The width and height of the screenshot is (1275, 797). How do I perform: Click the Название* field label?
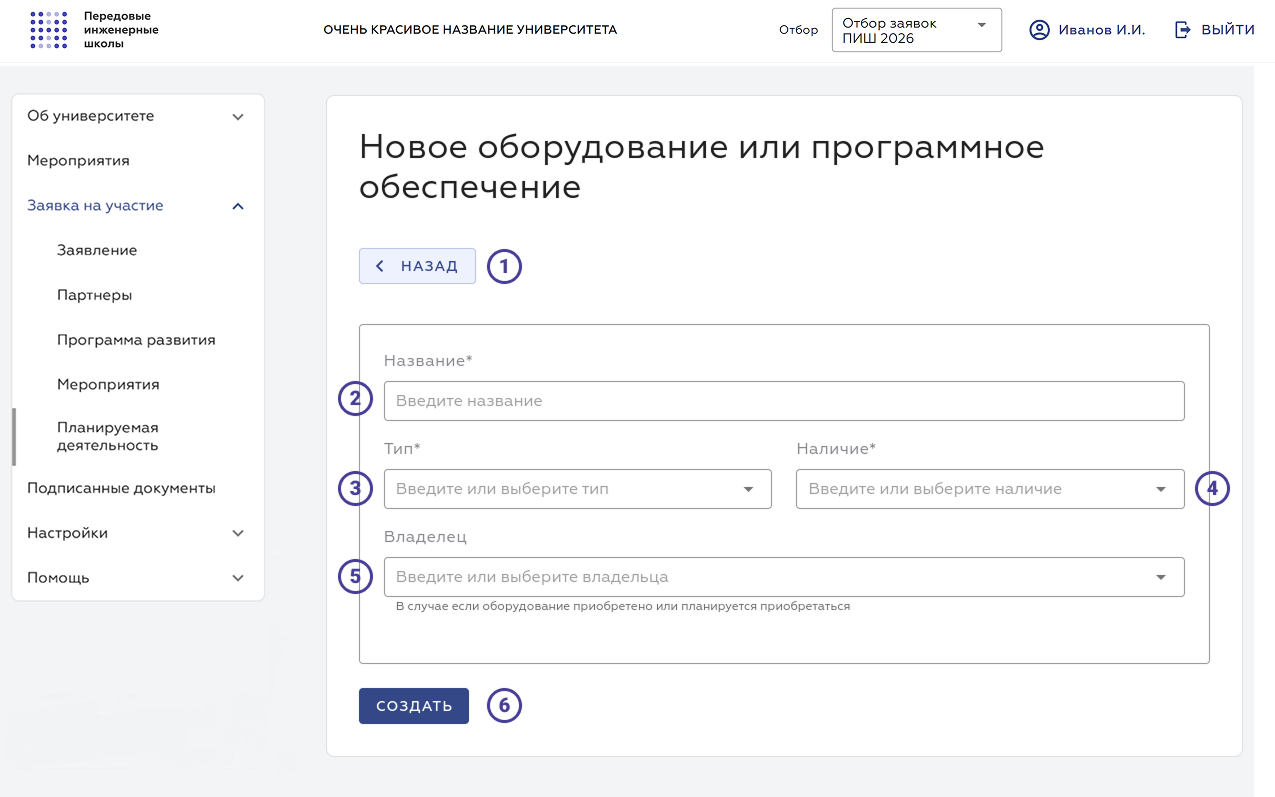(428, 361)
